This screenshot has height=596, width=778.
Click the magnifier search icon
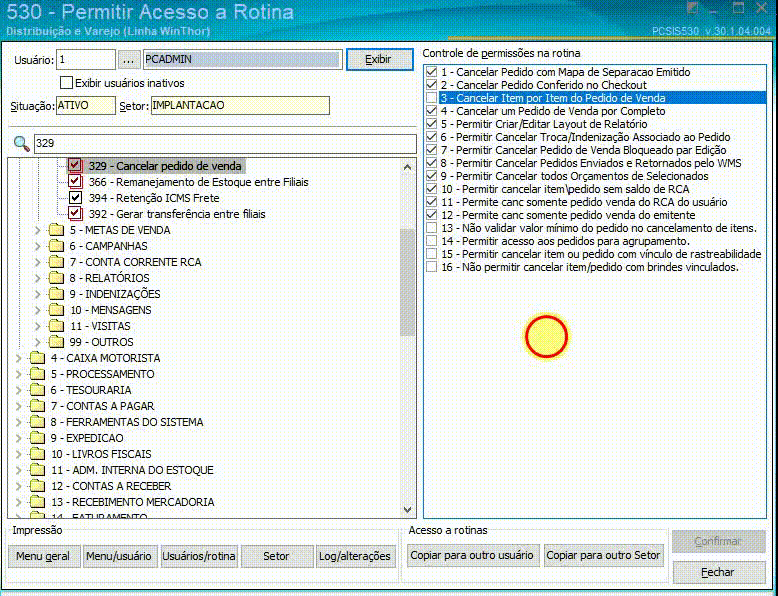(x=21, y=144)
